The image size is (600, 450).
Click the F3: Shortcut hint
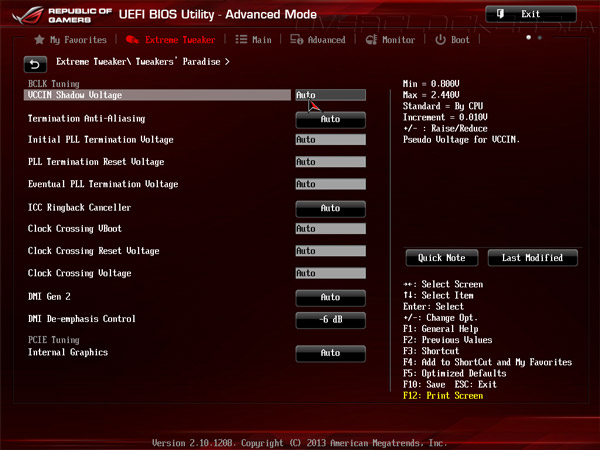click(x=431, y=351)
